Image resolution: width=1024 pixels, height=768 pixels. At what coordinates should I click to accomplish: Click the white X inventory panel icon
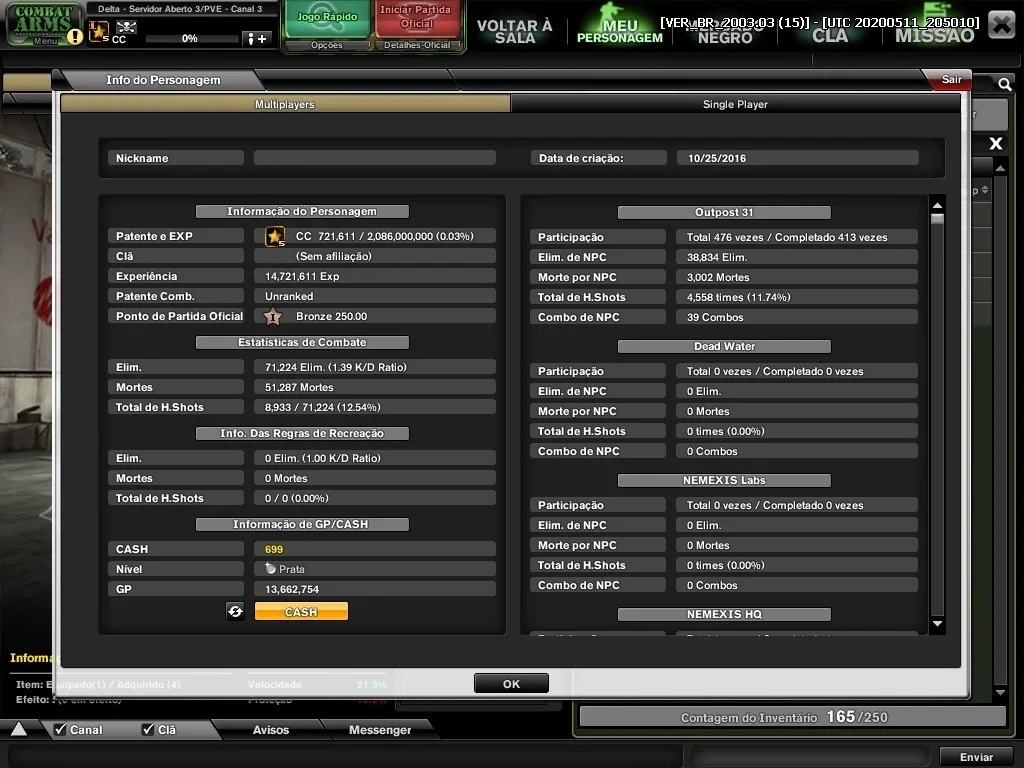tap(995, 144)
